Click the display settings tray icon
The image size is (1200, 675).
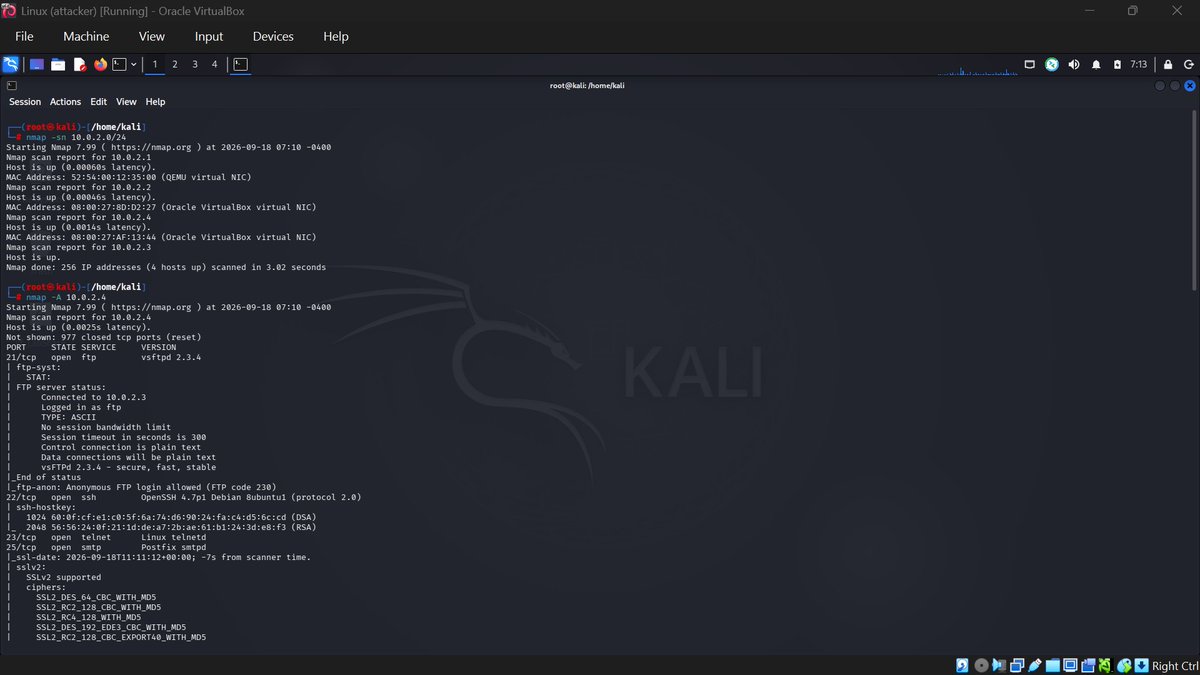tap(1029, 65)
